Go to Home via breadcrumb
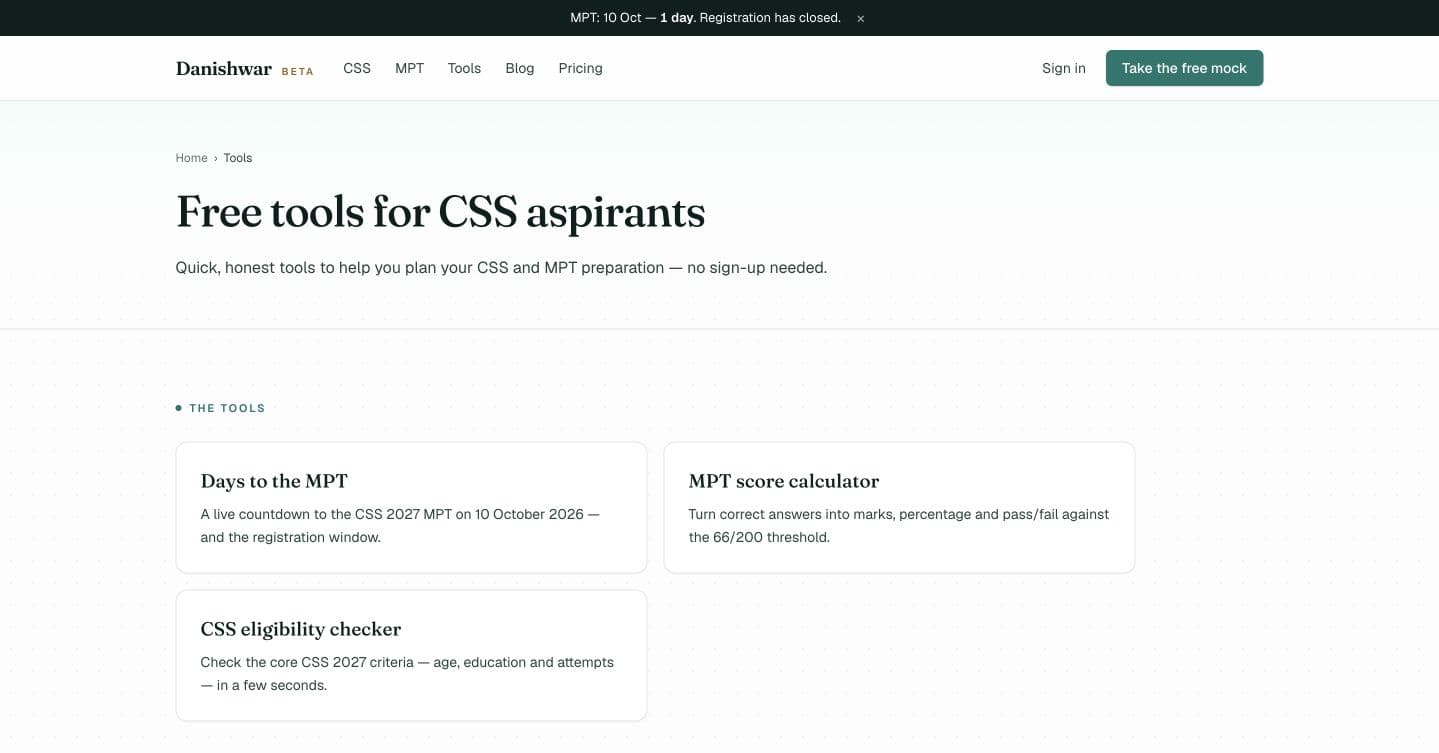 click(x=192, y=158)
